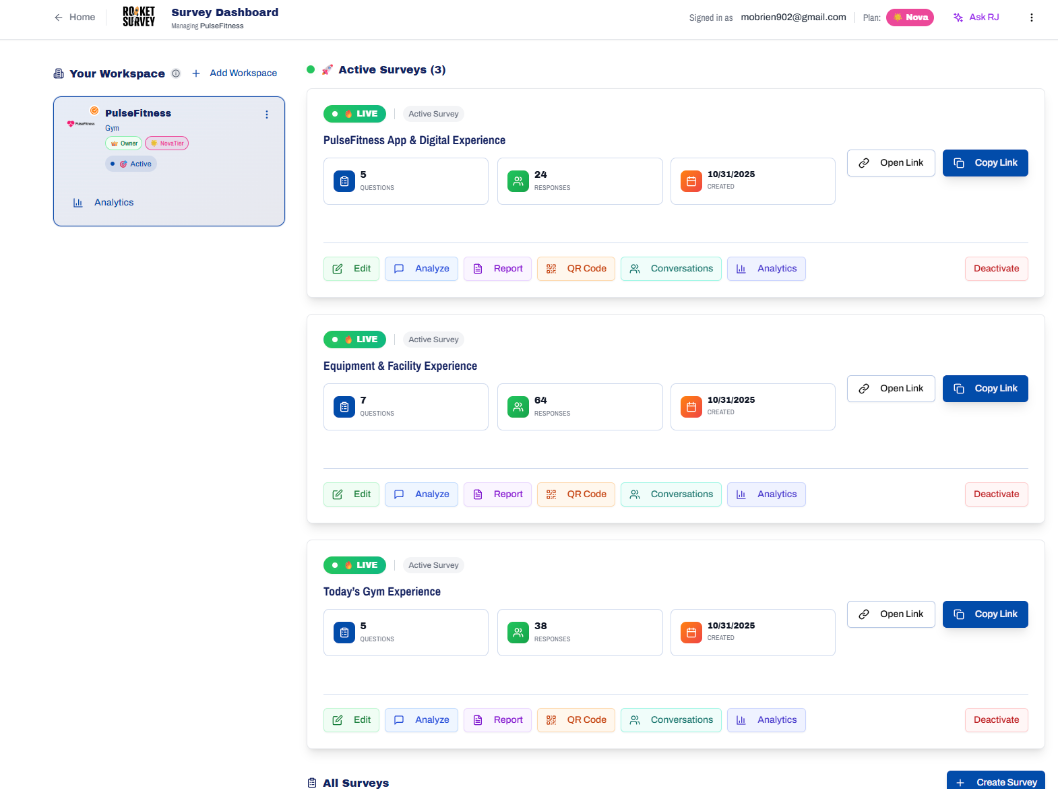Click the pink Nova plan badge
Screen dimensions: 1058x789
[x=909, y=17]
